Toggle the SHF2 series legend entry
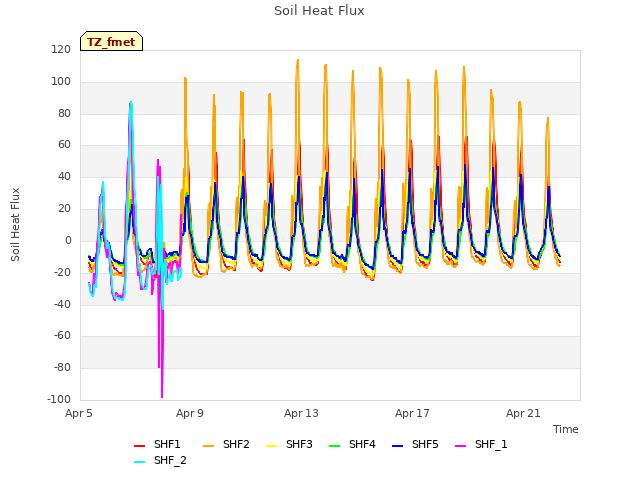Image resolution: width=640 pixels, height=480 pixels. click(226, 444)
